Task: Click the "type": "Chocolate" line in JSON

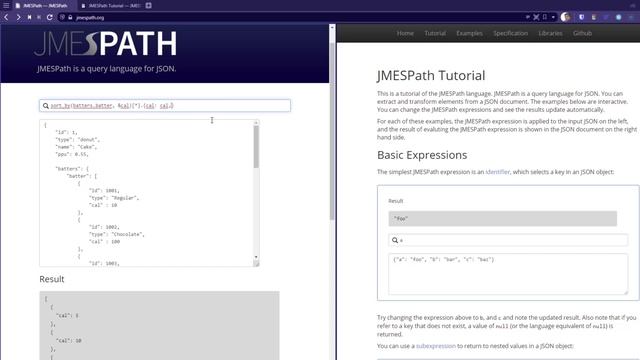Action: coord(116,234)
